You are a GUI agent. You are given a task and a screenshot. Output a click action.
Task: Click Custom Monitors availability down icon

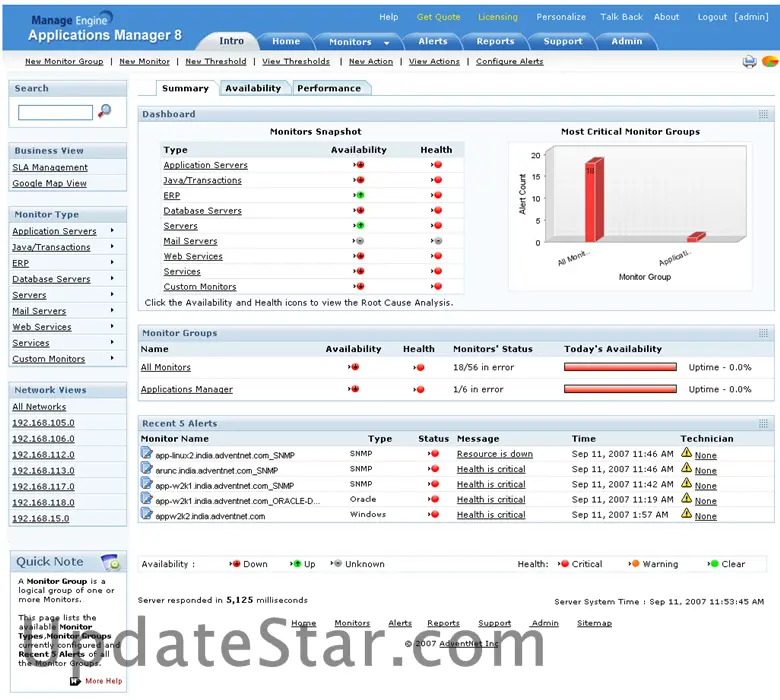click(359, 286)
